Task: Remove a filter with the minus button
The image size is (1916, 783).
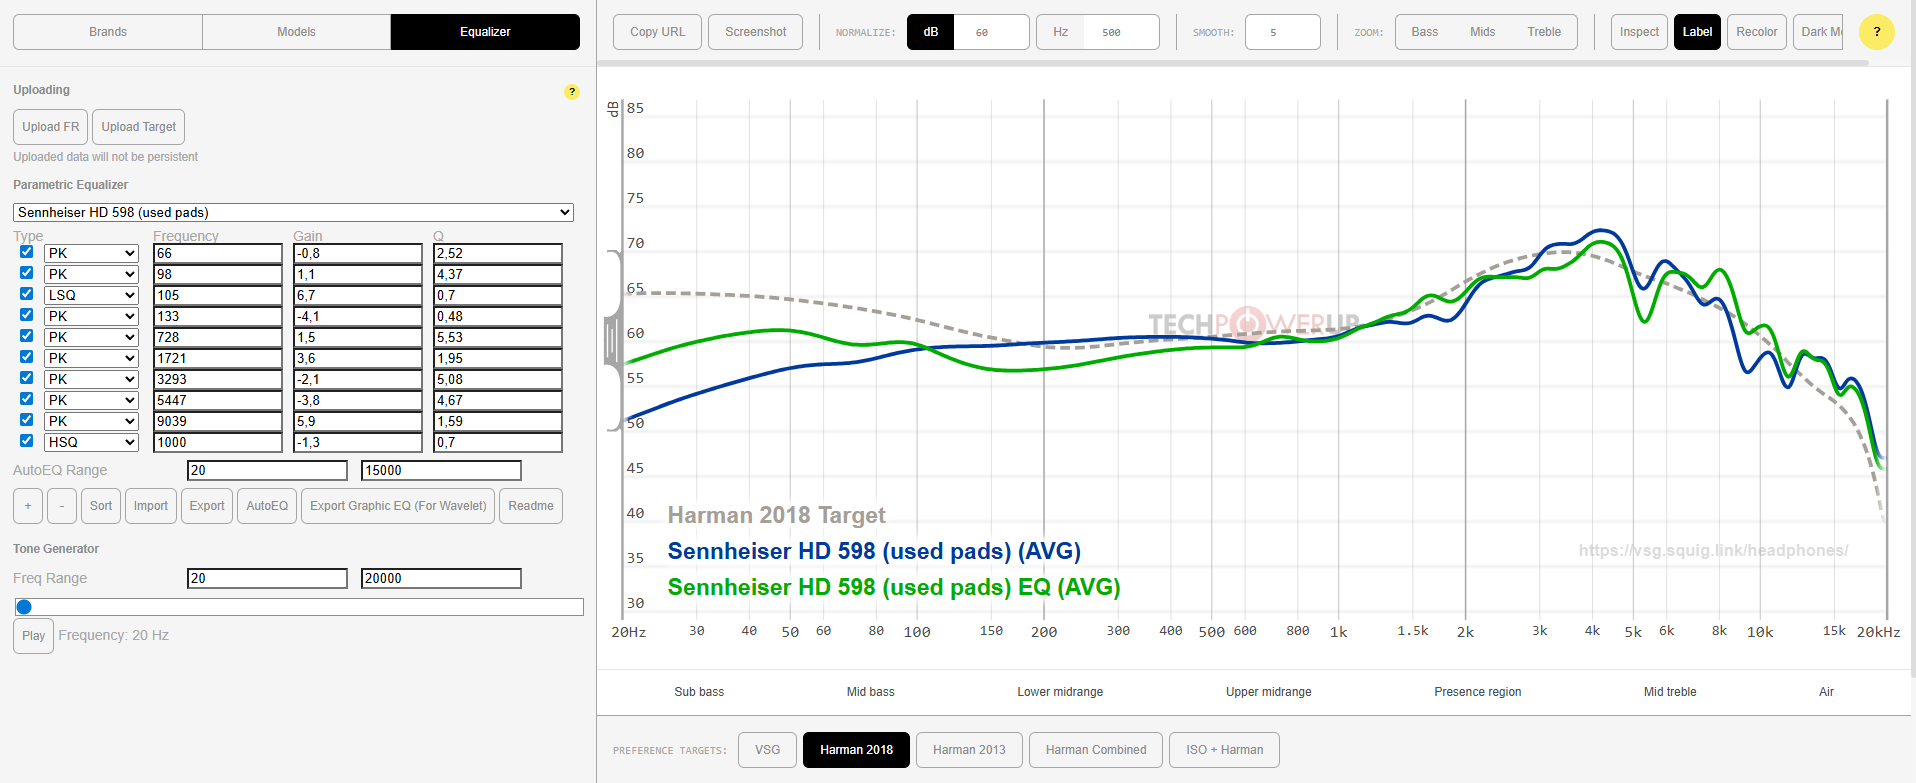Action: [62, 506]
